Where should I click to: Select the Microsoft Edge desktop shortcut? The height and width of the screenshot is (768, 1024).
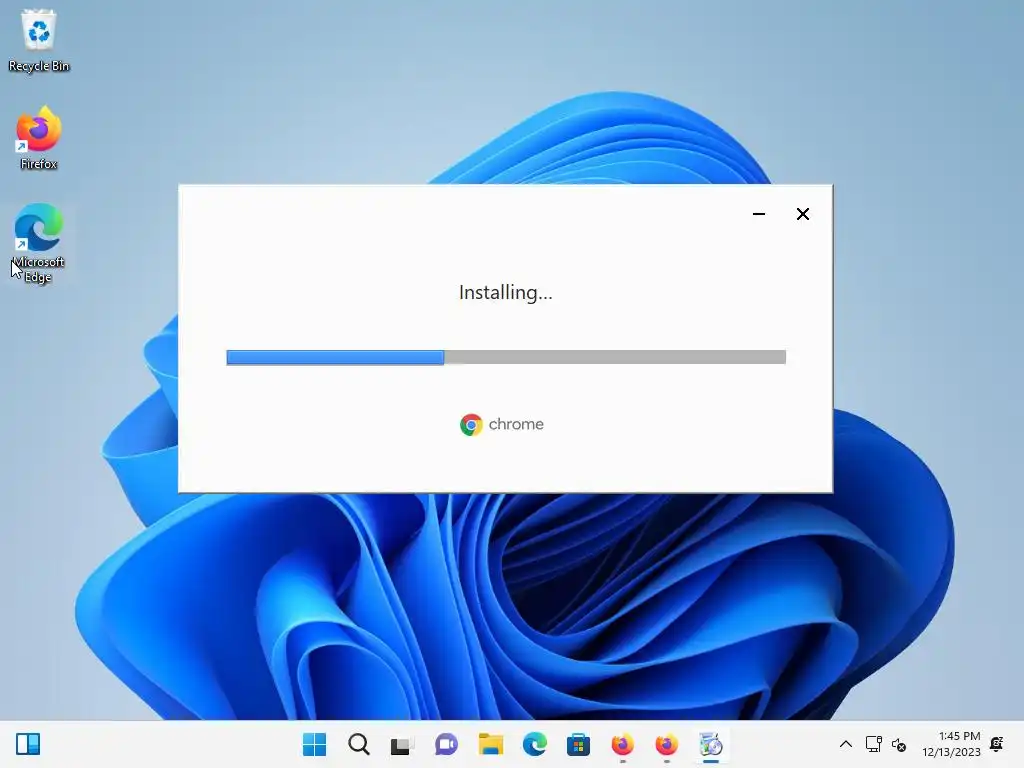coord(39,243)
